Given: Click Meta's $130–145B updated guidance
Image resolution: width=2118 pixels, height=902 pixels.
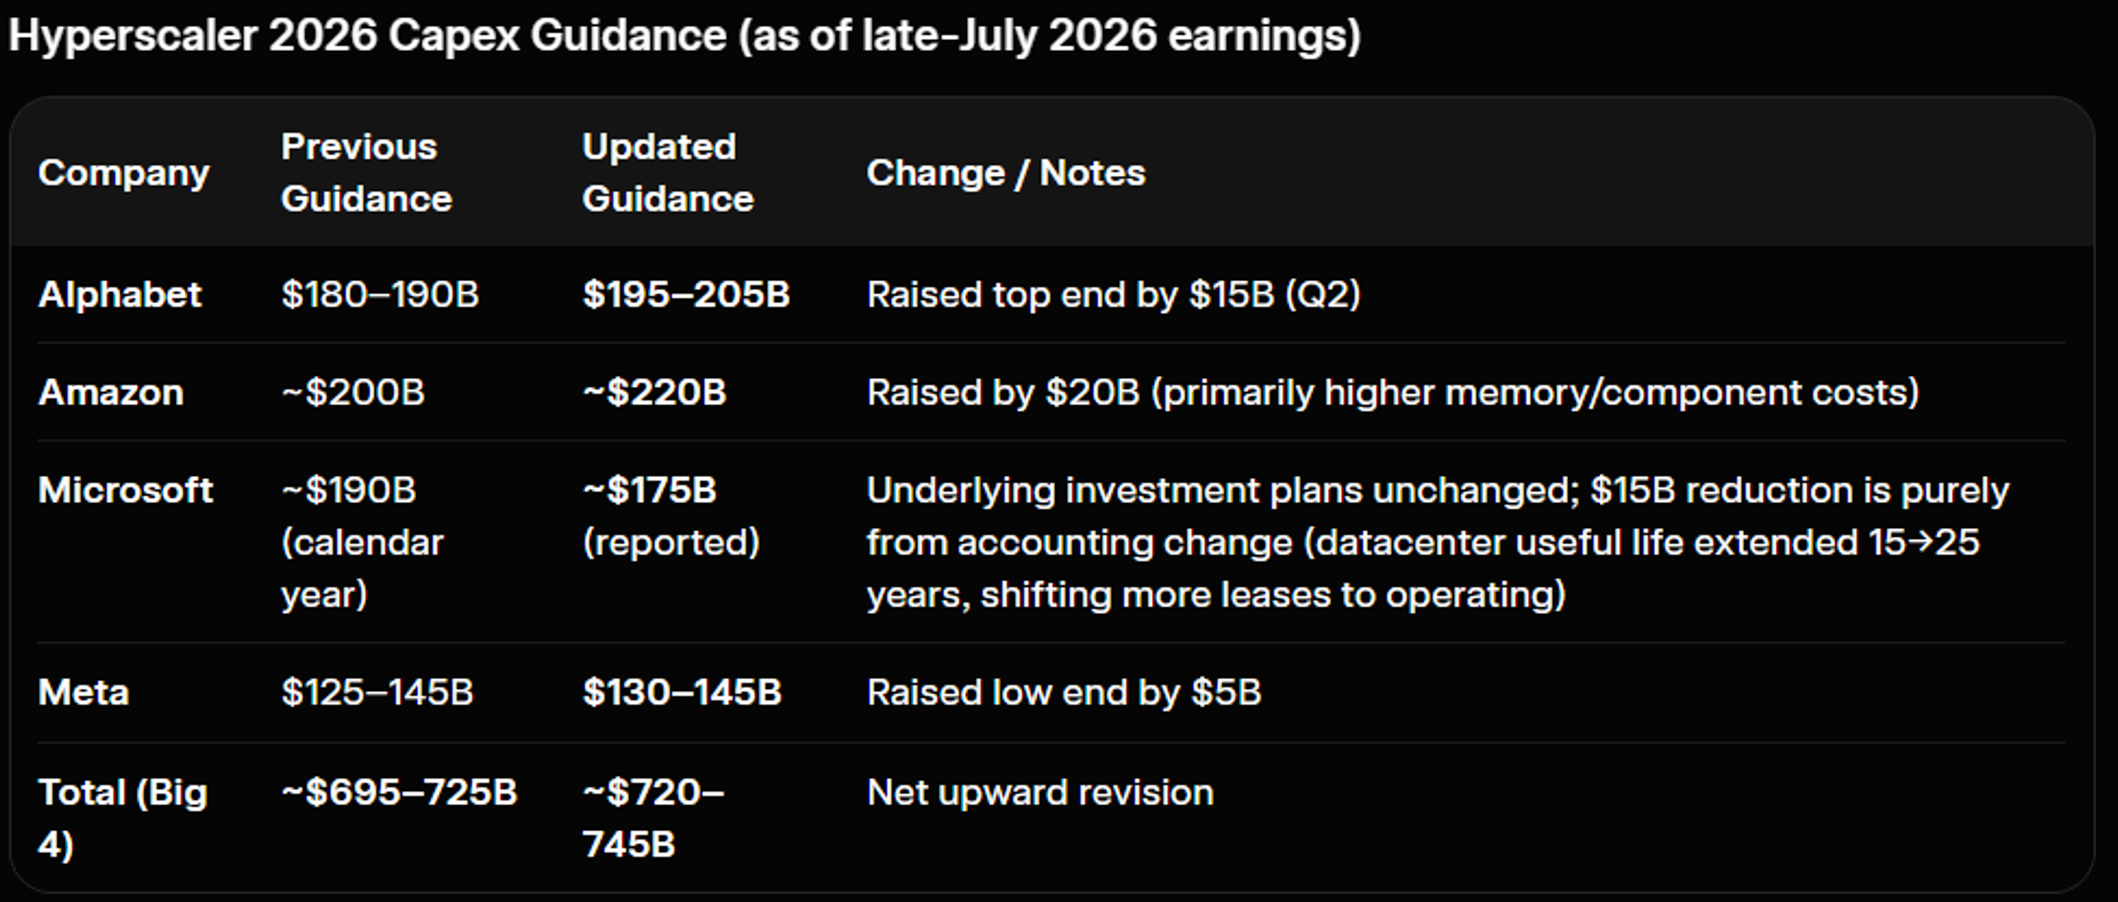Looking at the screenshot, I should coord(681,692).
